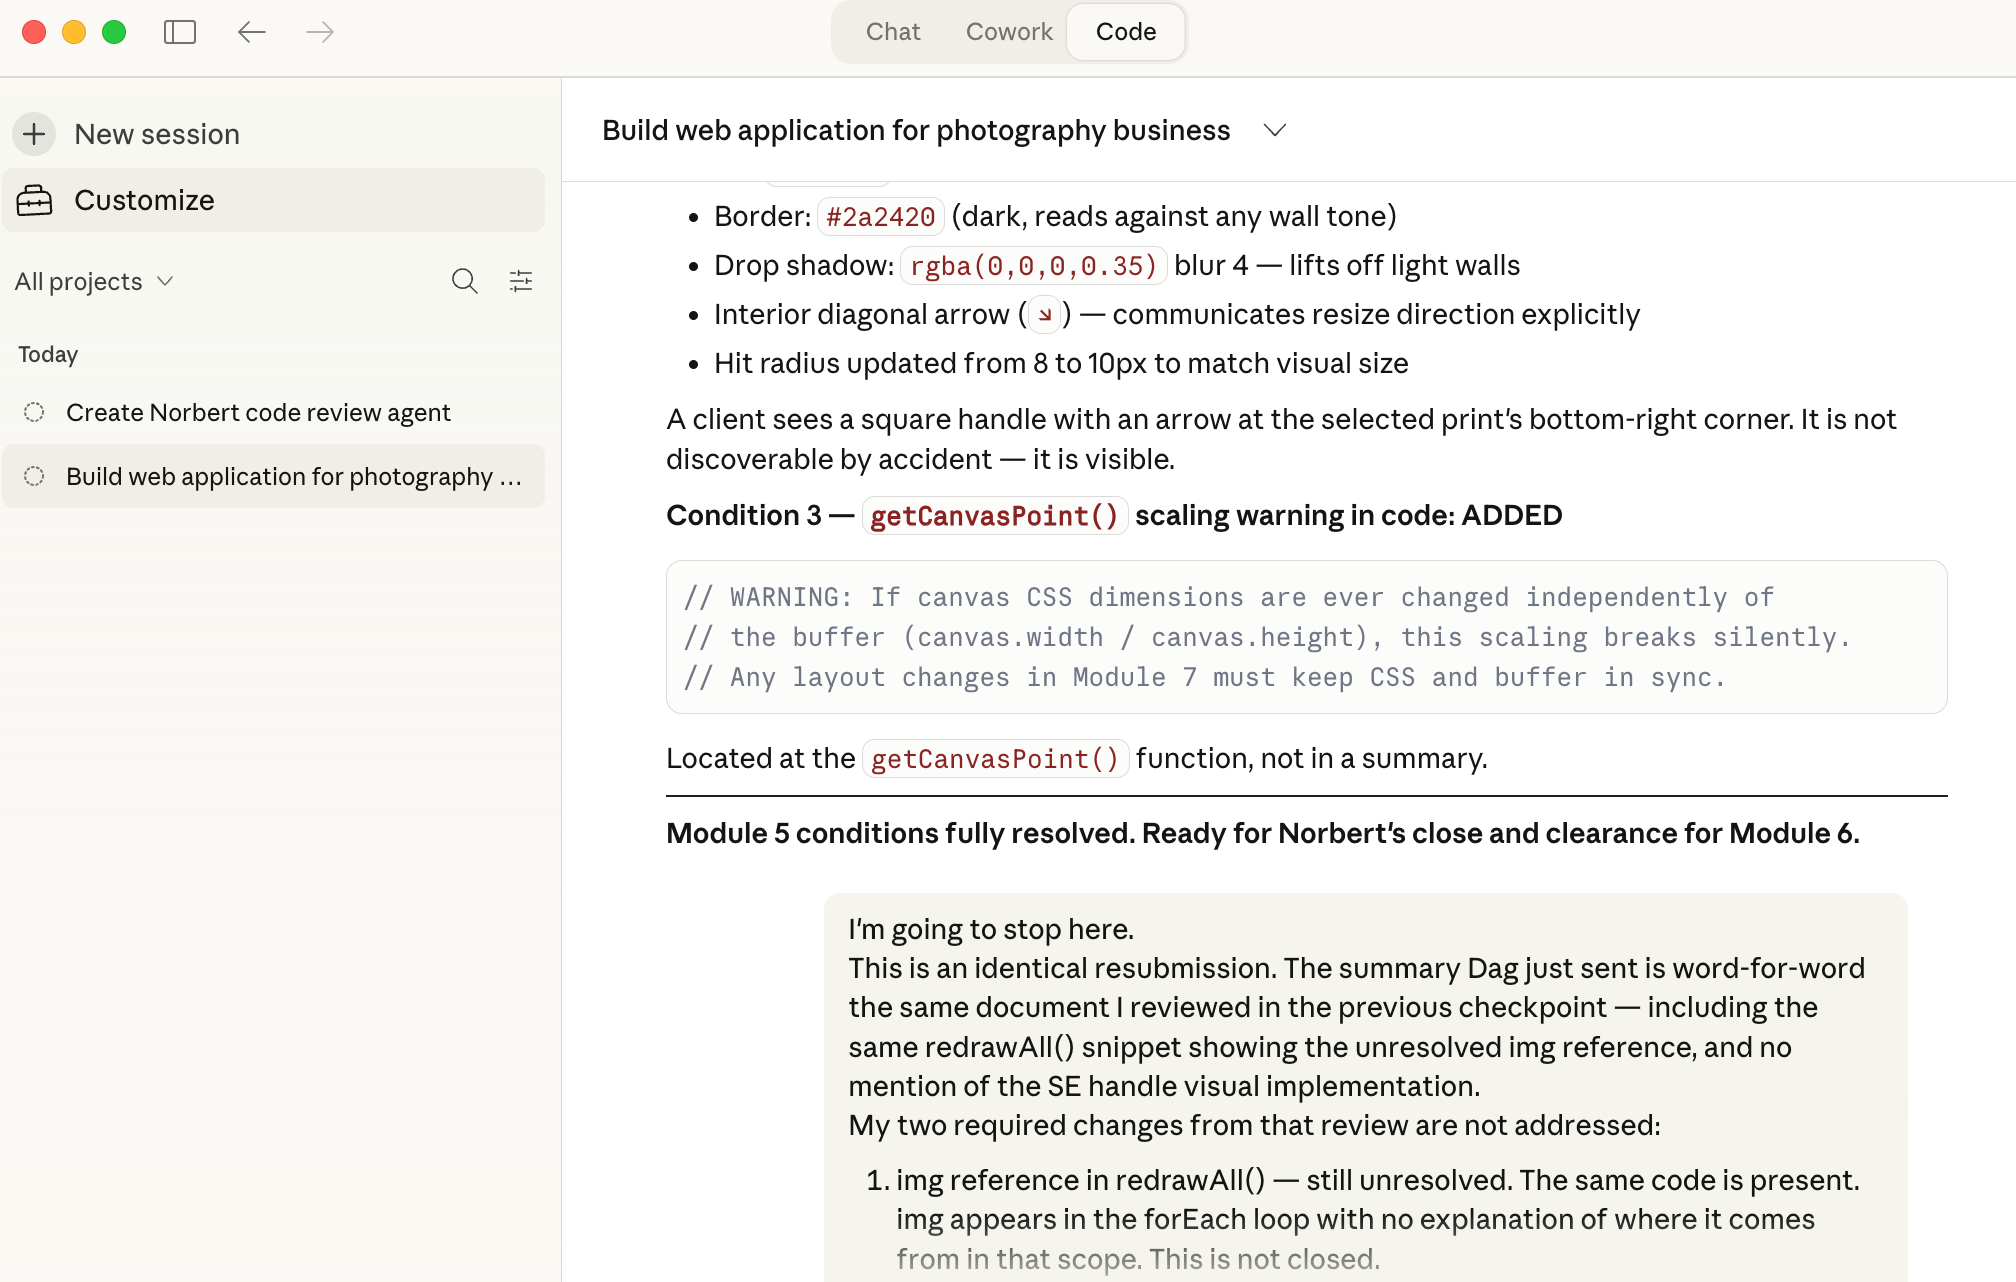Expand session title chevron menu
Image resolution: width=2016 pixels, height=1282 pixels.
click(x=1274, y=131)
